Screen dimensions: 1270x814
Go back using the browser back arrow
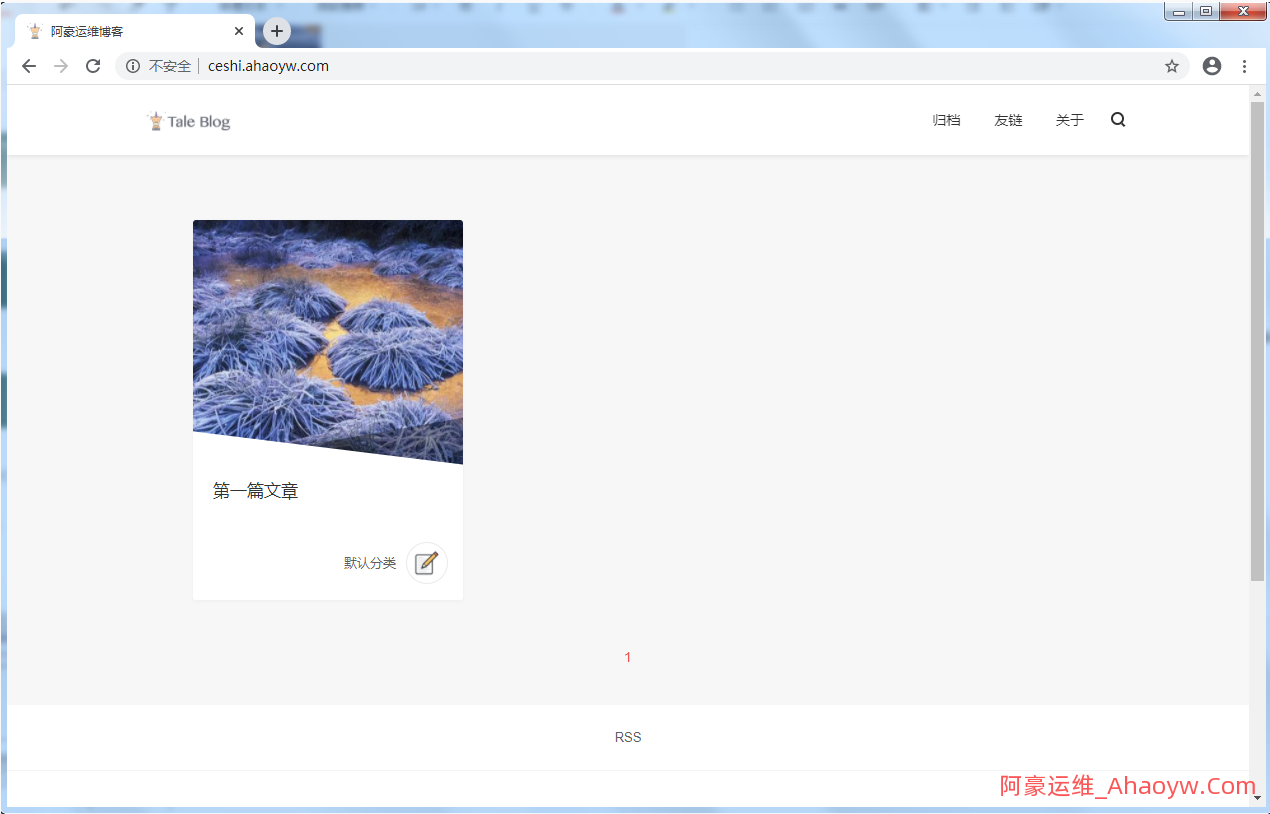tap(29, 66)
